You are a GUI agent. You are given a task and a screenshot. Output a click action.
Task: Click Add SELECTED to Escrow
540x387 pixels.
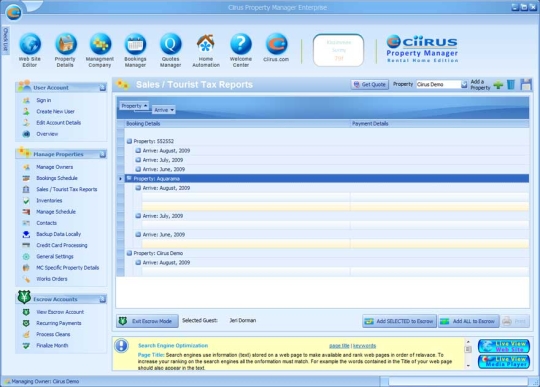coord(399,321)
